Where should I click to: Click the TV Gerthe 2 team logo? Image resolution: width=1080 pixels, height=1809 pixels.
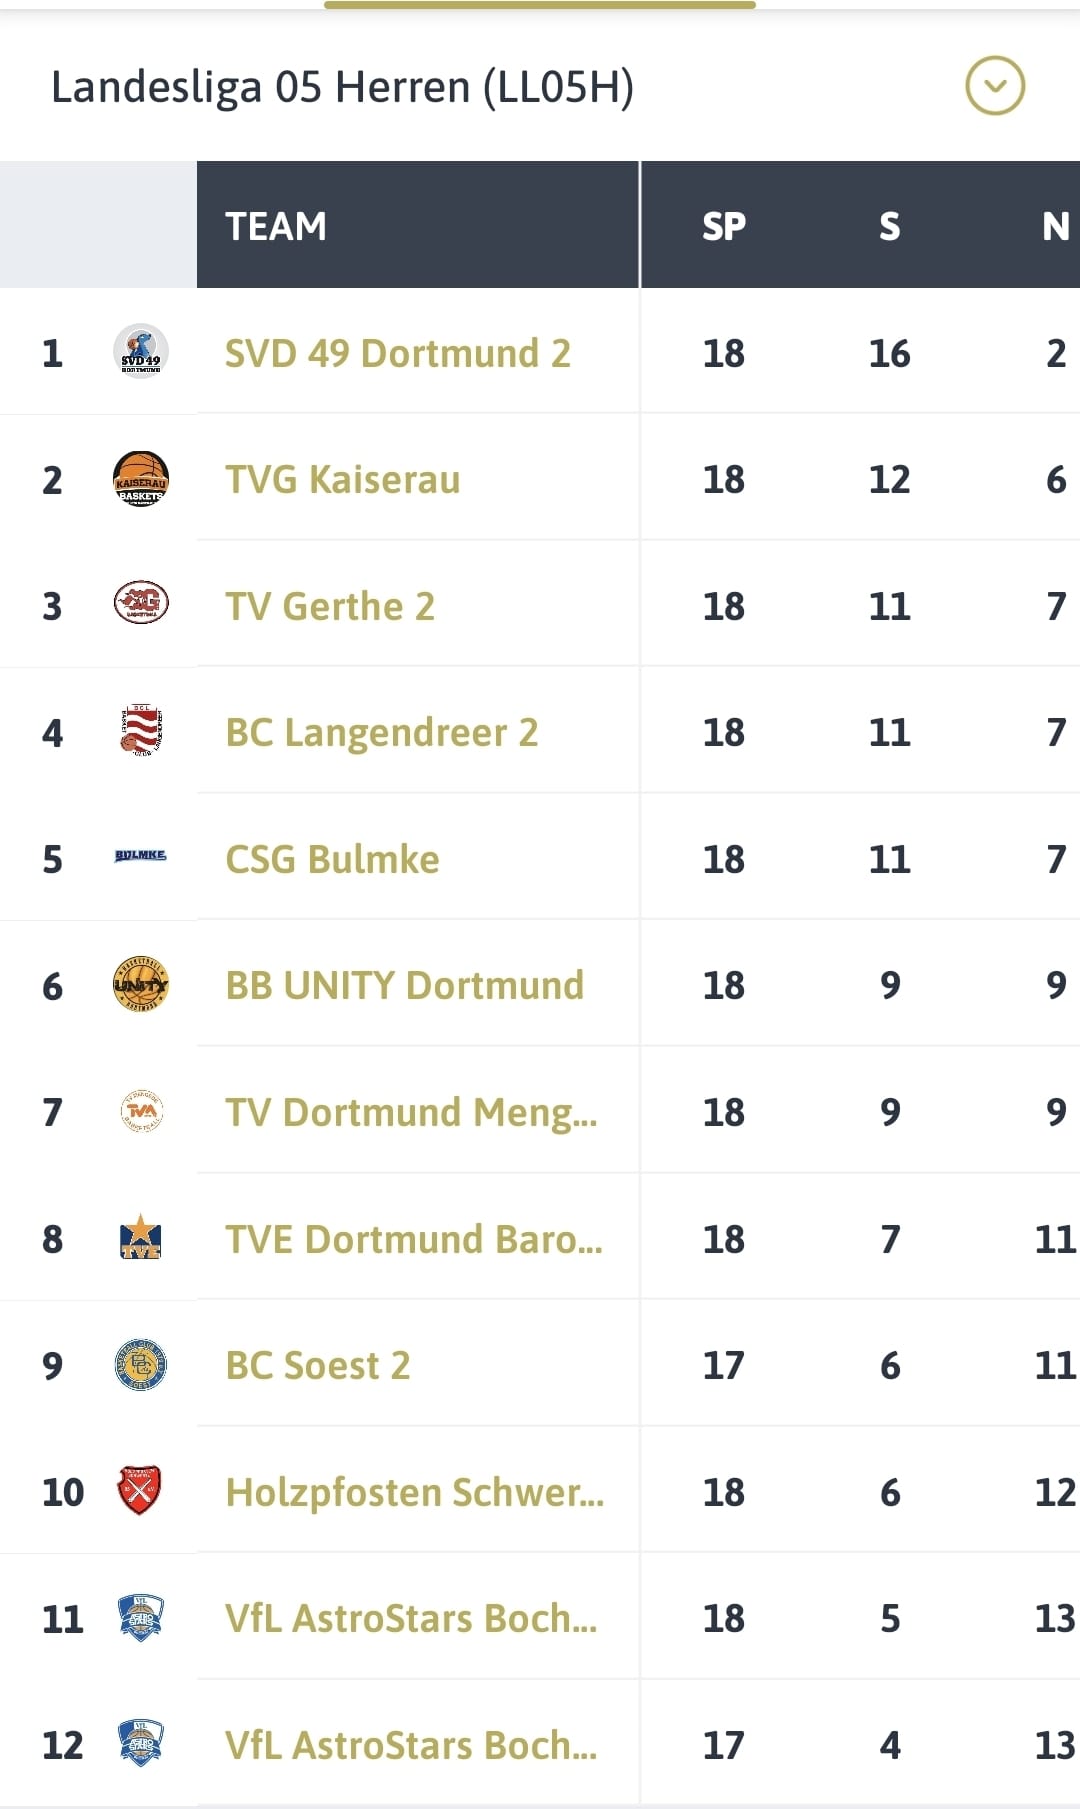[x=141, y=604]
